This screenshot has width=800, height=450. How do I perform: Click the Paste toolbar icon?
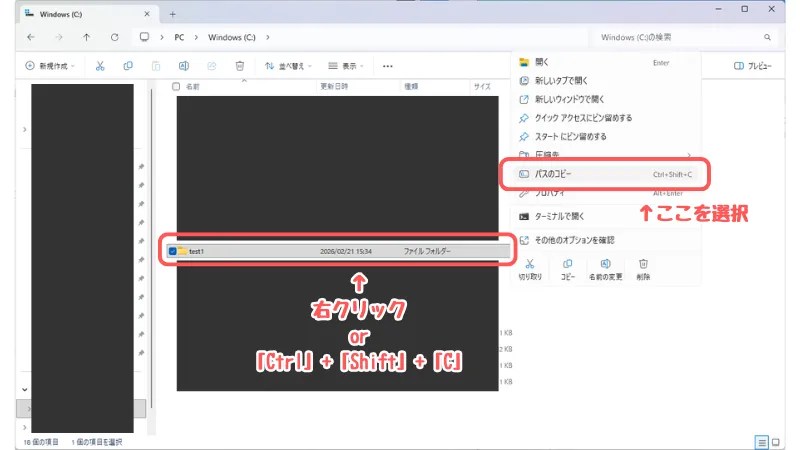point(156,66)
